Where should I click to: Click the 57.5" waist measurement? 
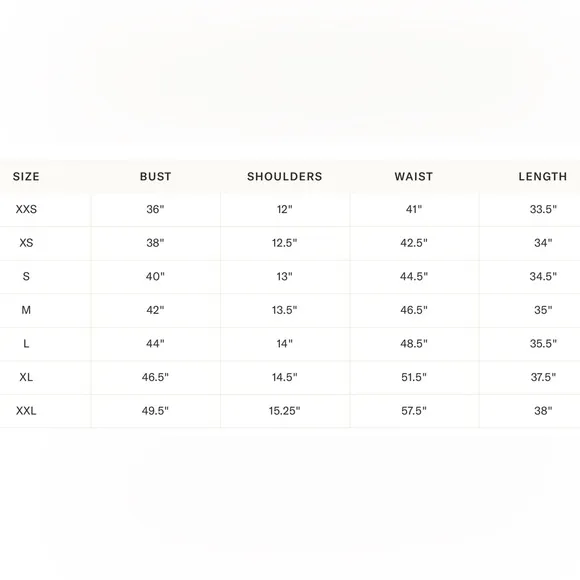pos(414,411)
